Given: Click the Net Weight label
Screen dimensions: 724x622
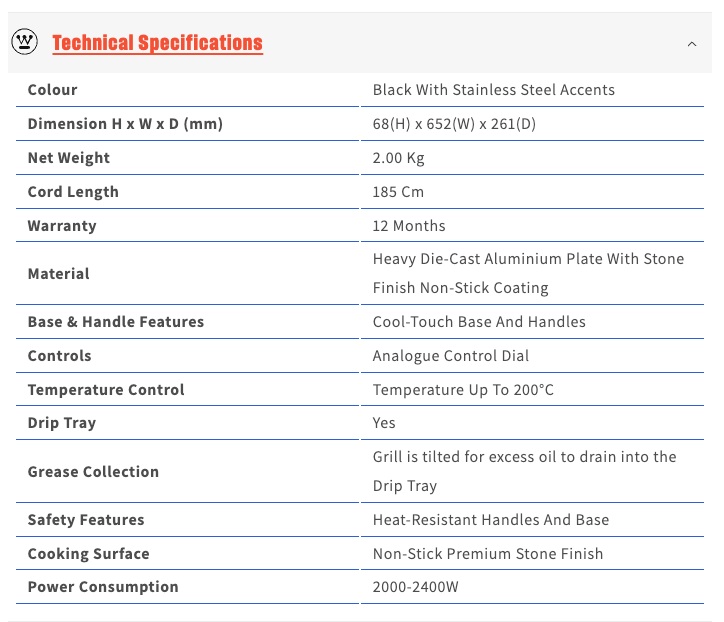Looking at the screenshot, I should [x=69, y=158].
